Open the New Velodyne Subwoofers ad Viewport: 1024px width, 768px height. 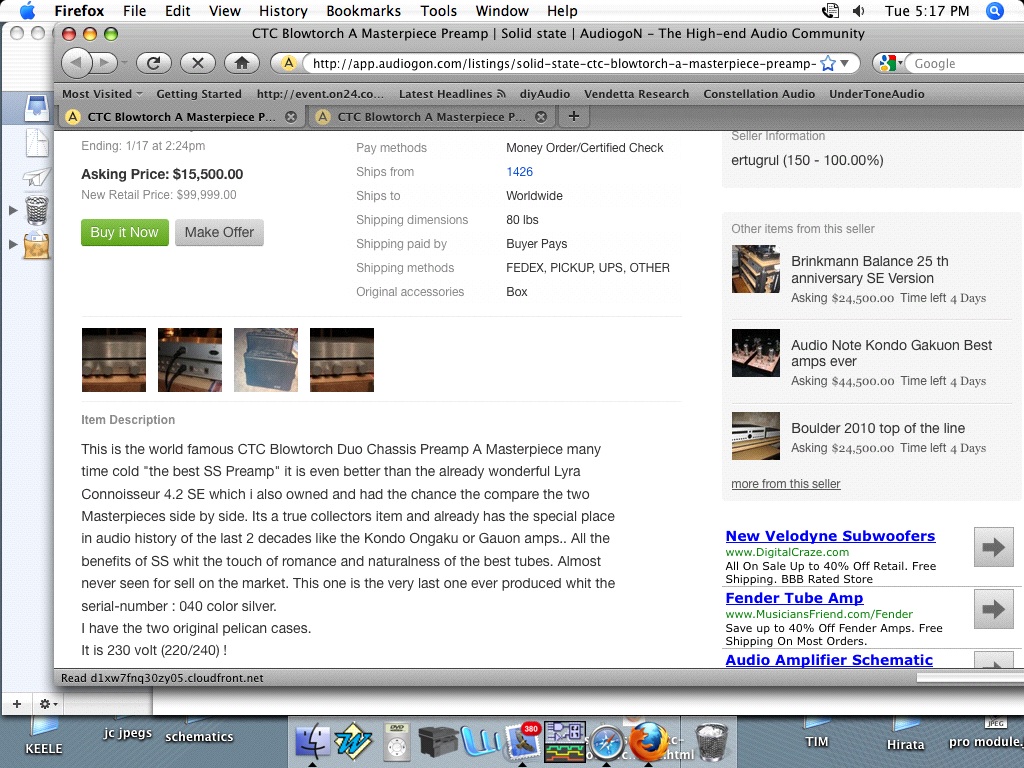(x=830, y=536)
